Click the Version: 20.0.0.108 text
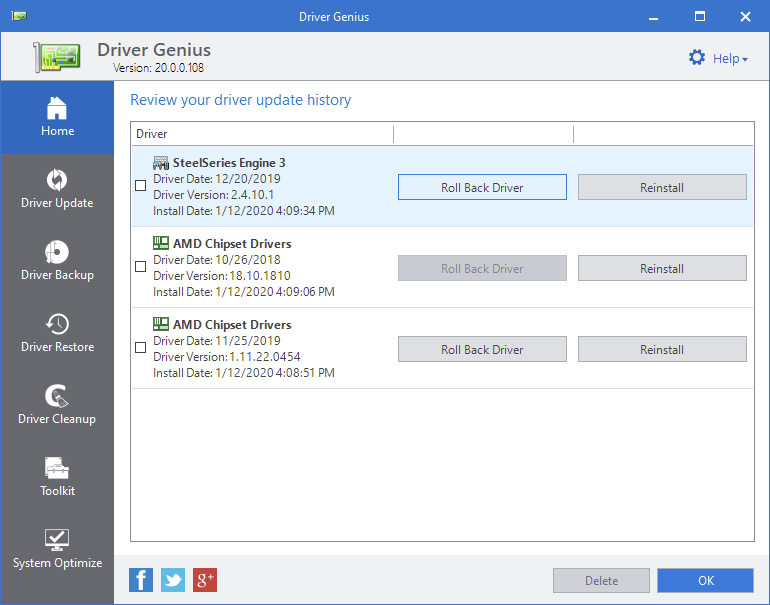Screen dimensions: 770x605 [x=158, y=68]
